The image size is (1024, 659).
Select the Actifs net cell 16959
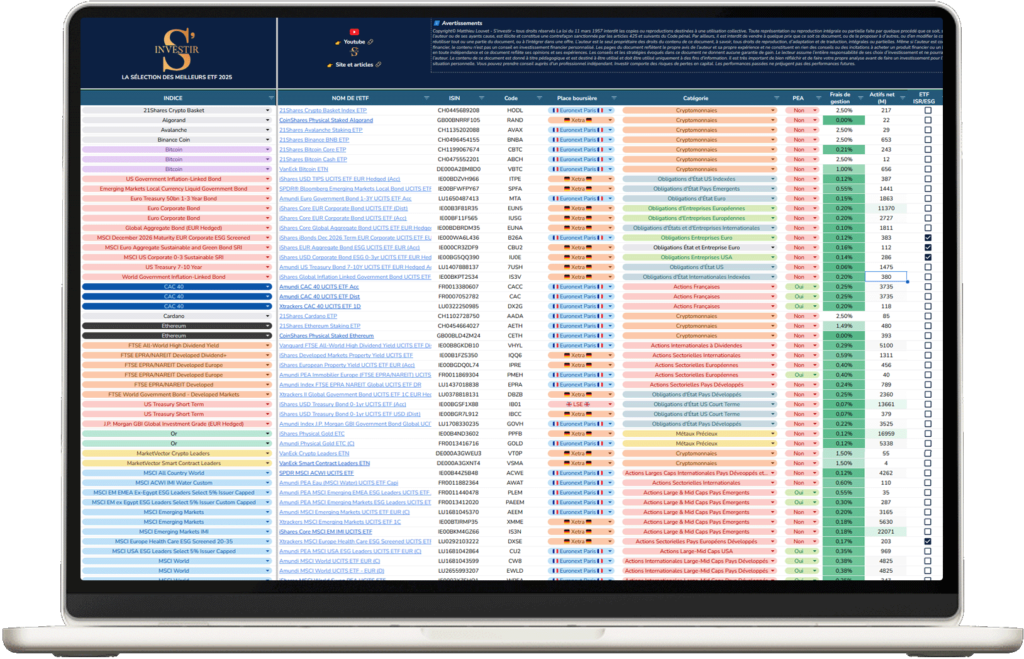click(x=886, y=434)
